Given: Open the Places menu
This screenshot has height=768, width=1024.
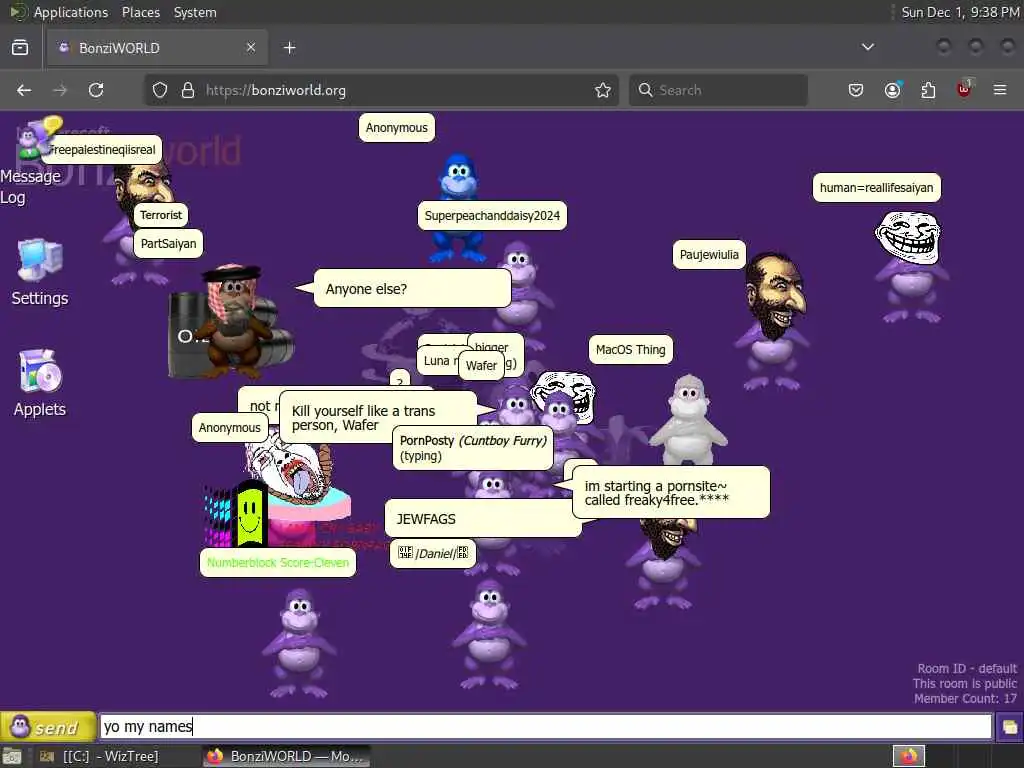Looking at the screenshot, I should (140, 12).
